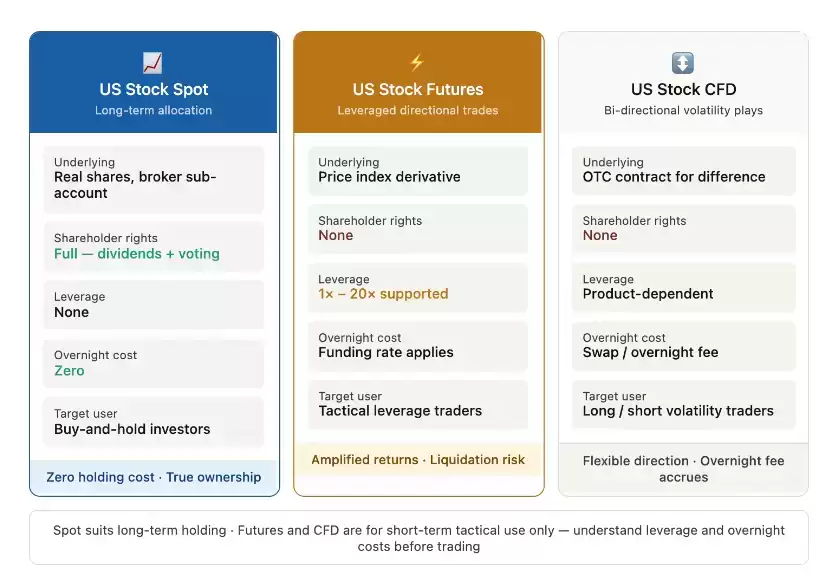Viewport: 834px width, 579px height.
Task: Click the 'Buy-and-hold investors' target user card
Action: click(154, 422)
